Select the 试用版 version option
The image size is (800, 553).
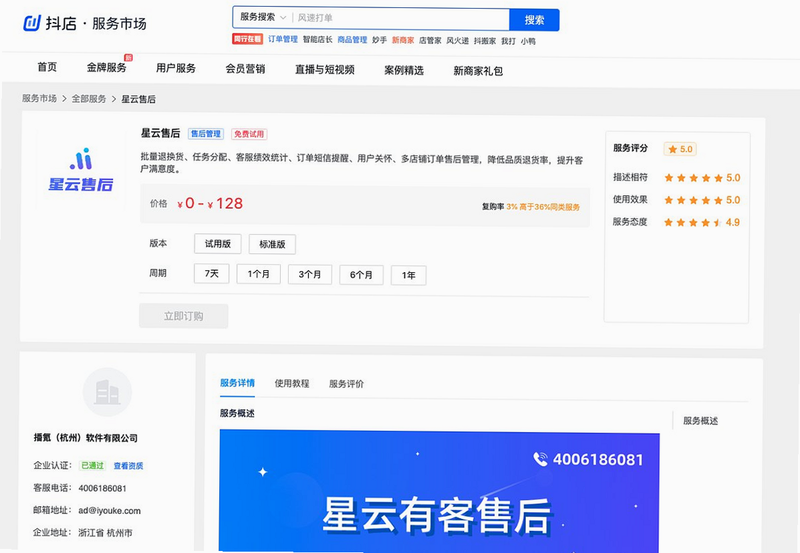[x=218, y=244]
